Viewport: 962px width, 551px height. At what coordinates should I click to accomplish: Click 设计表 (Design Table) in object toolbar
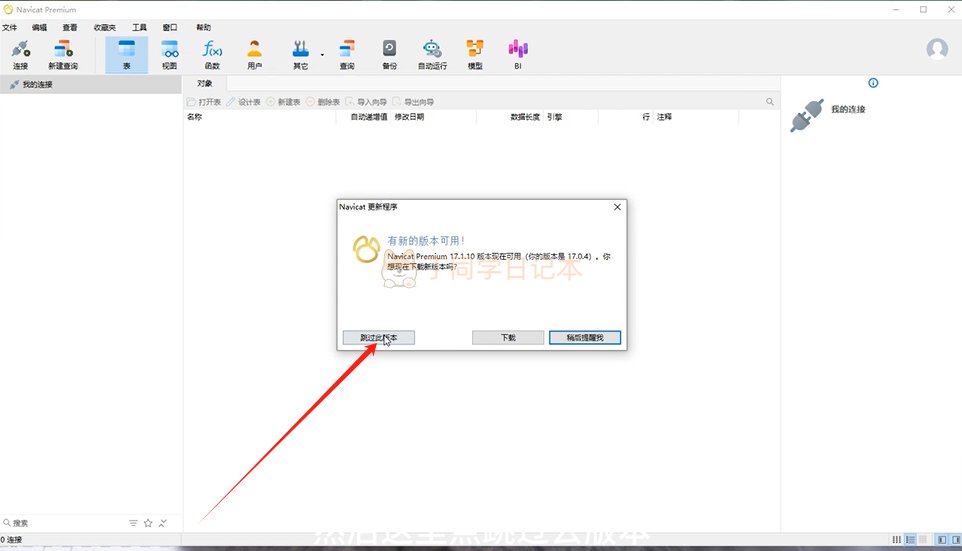(244, 102)
